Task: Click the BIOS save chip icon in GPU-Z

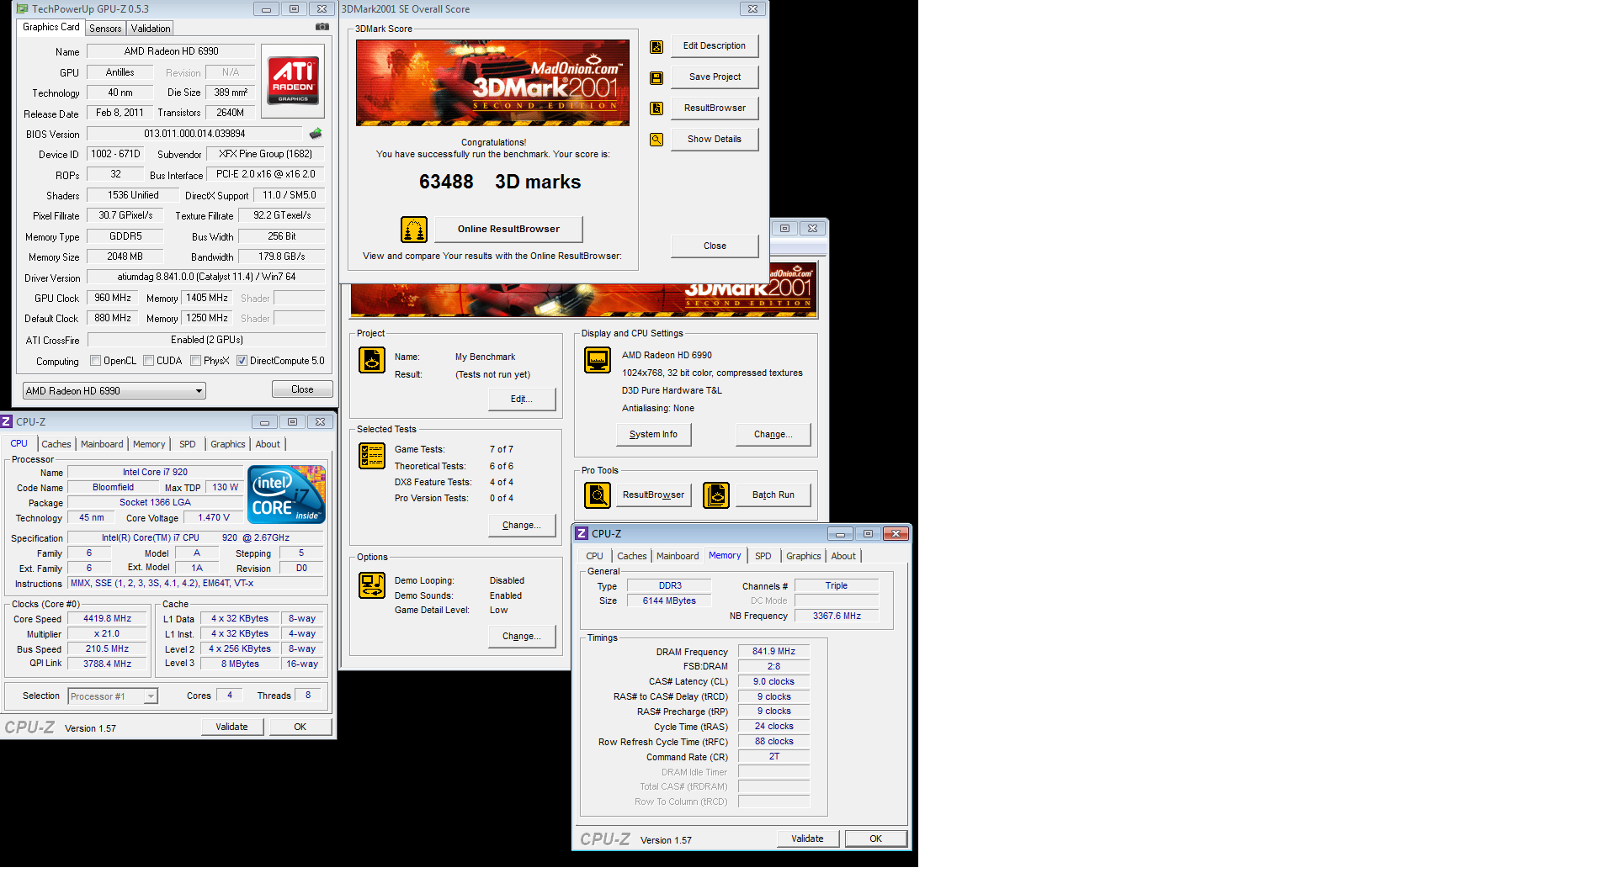Action: click(x=316, y=133)
